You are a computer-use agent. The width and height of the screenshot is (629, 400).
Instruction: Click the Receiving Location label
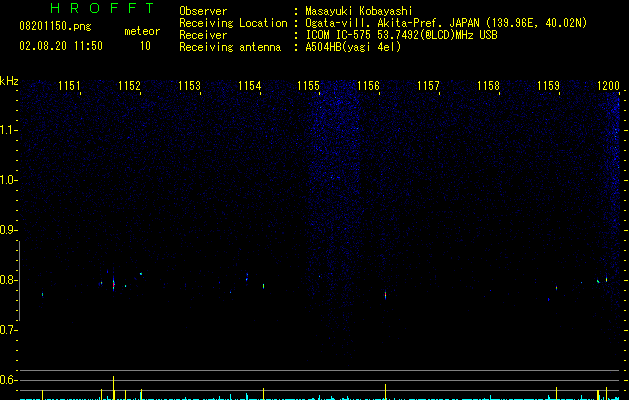(233, 23)
